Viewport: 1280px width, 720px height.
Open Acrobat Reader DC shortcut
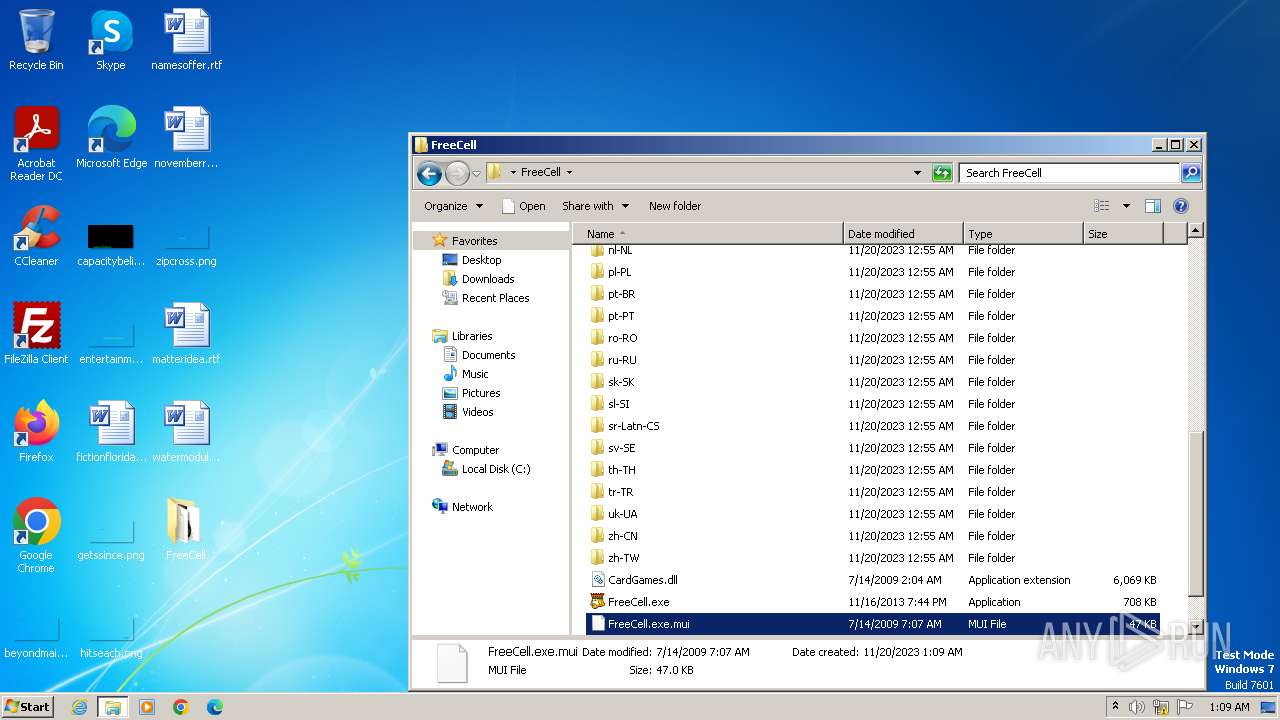36,144
